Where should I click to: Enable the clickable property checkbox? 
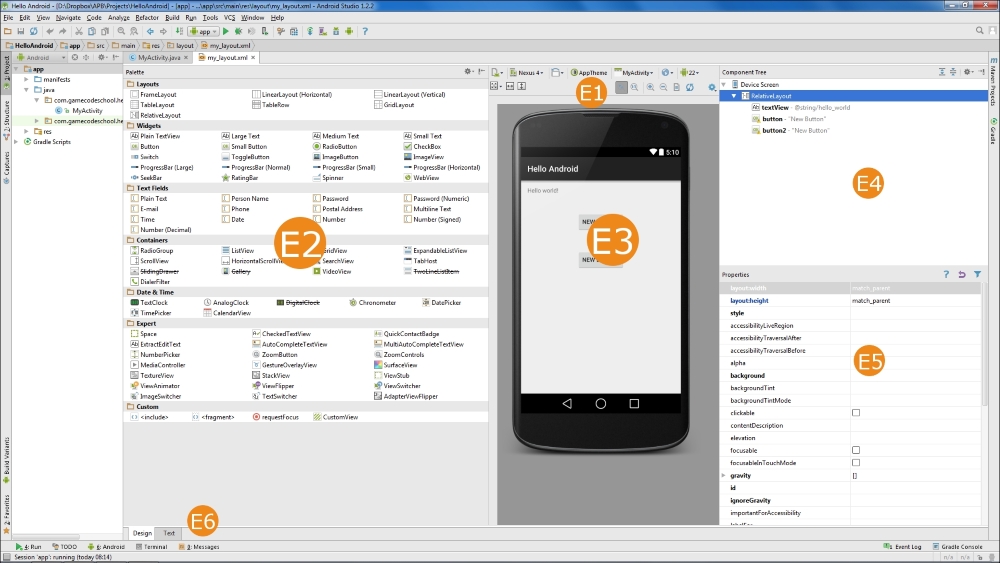click(x=856, y=412)
